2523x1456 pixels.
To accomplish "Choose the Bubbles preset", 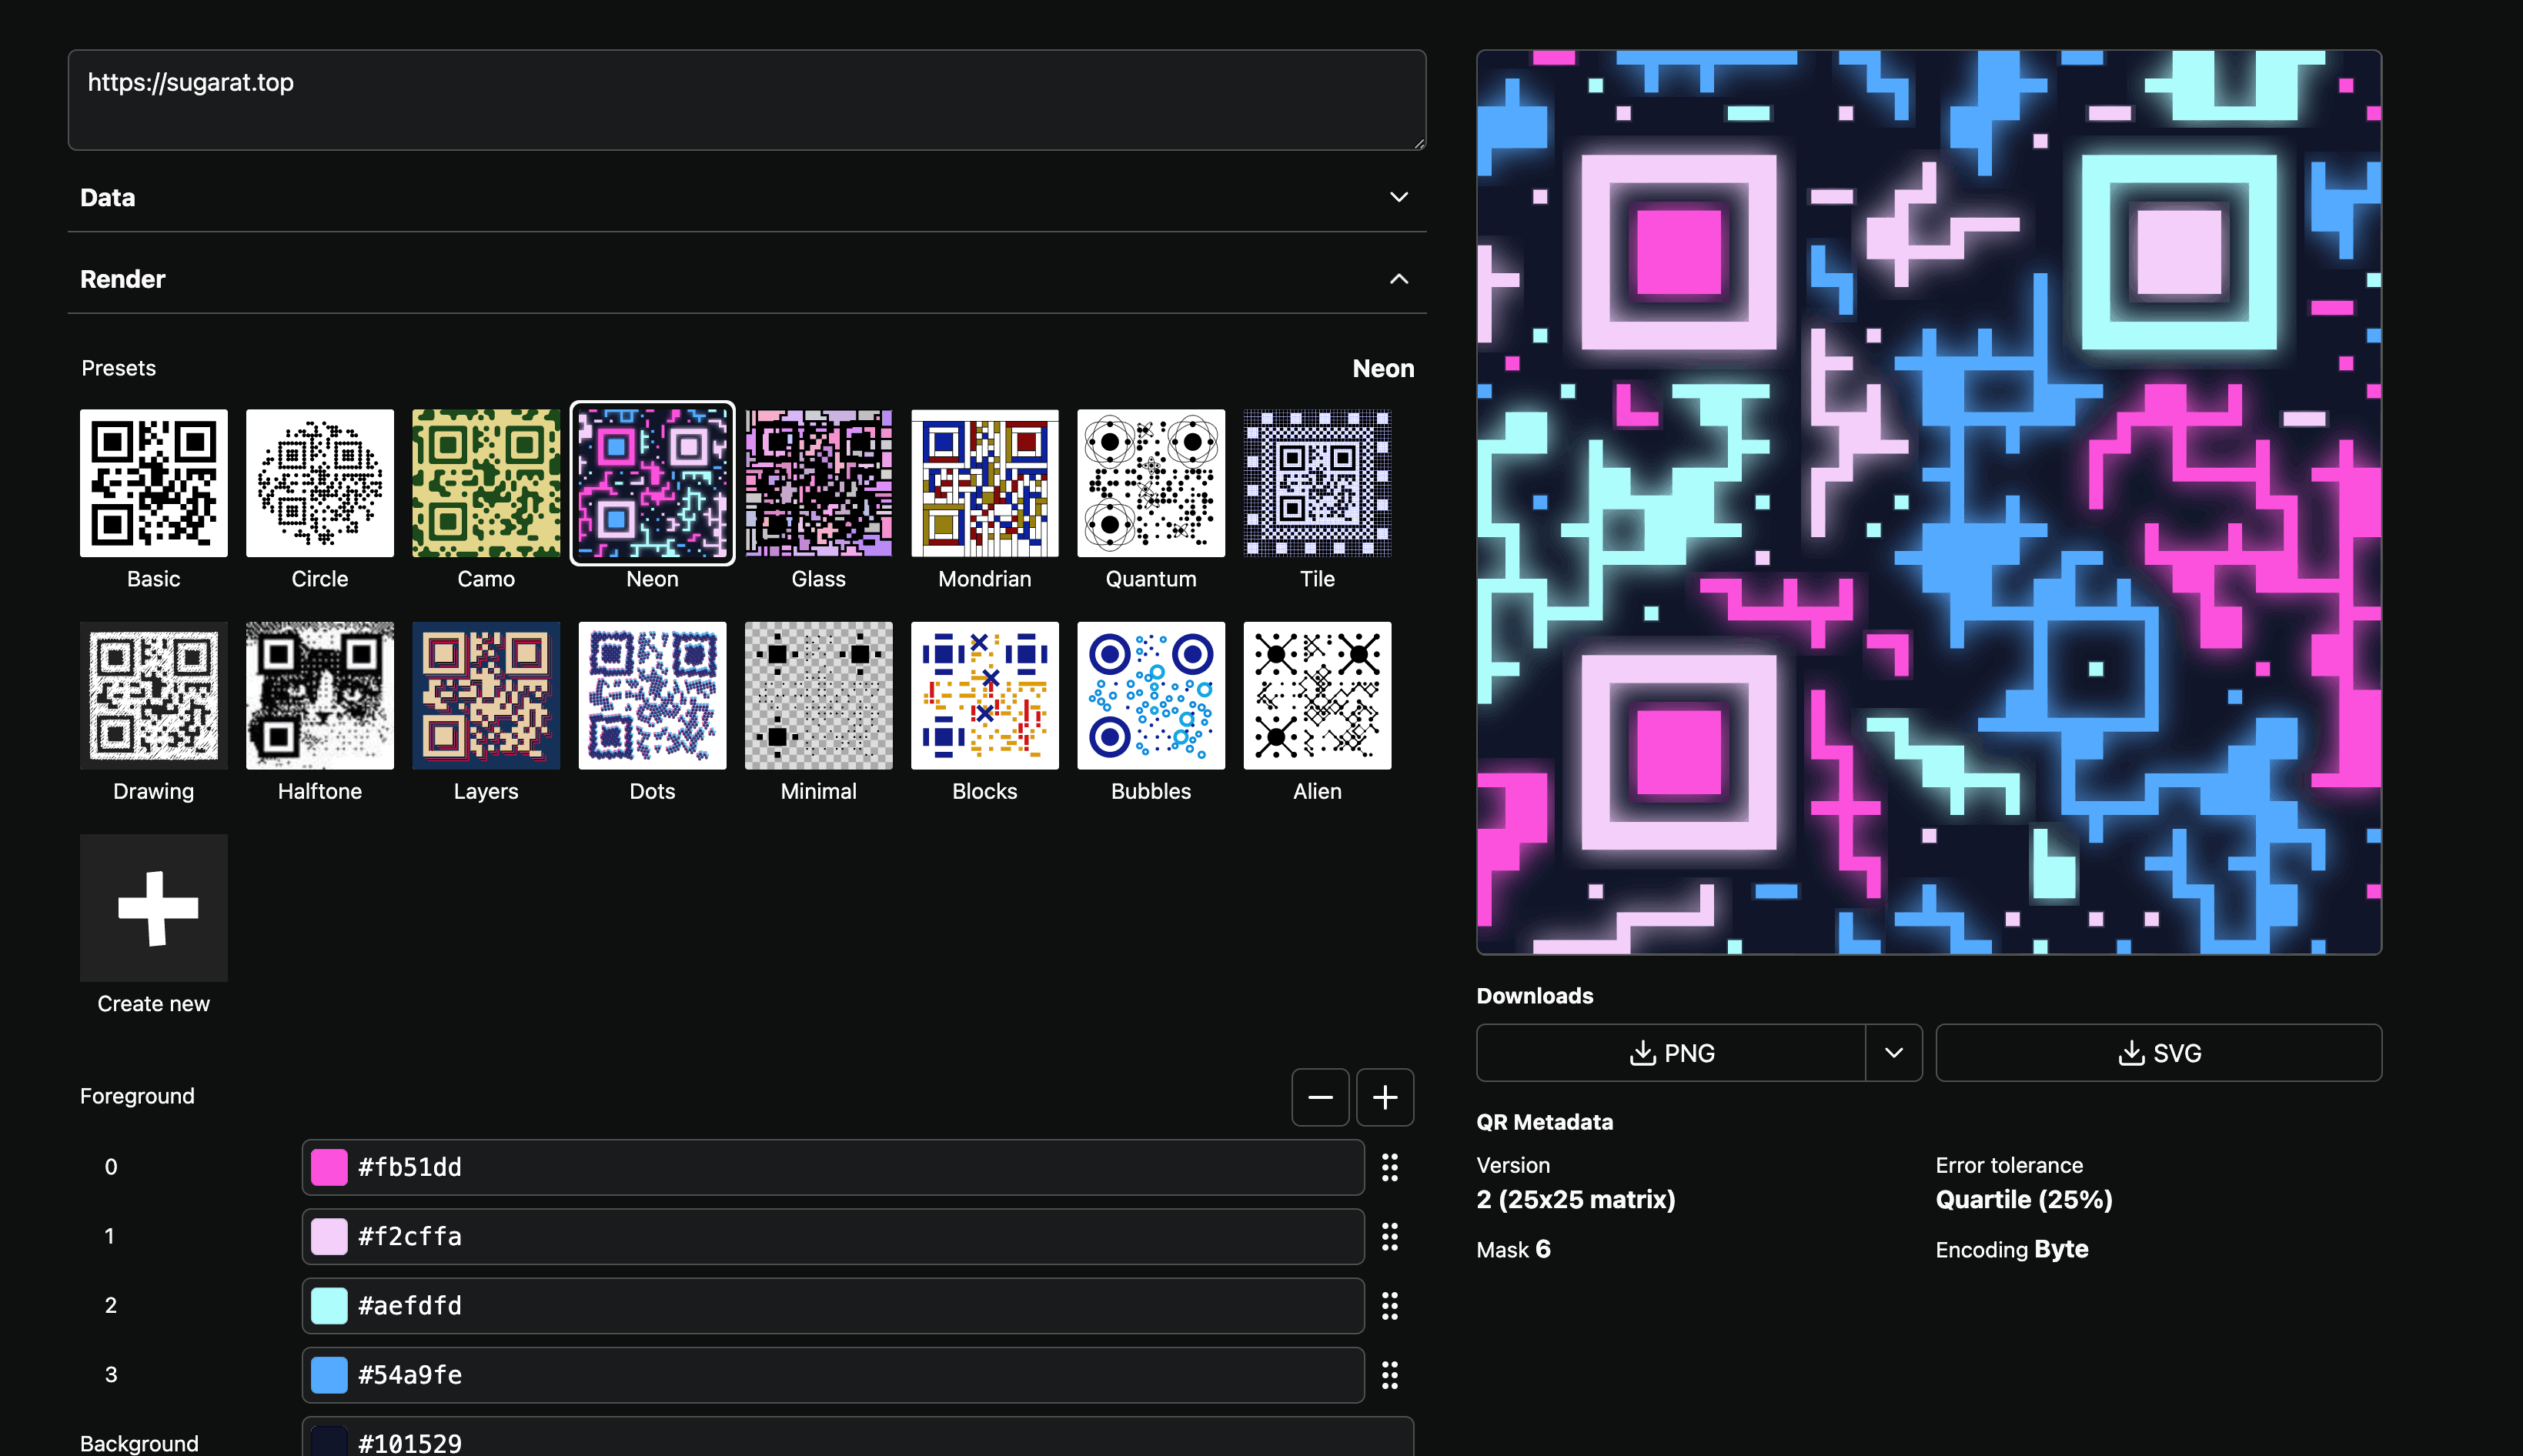I will coord(1150,695).
